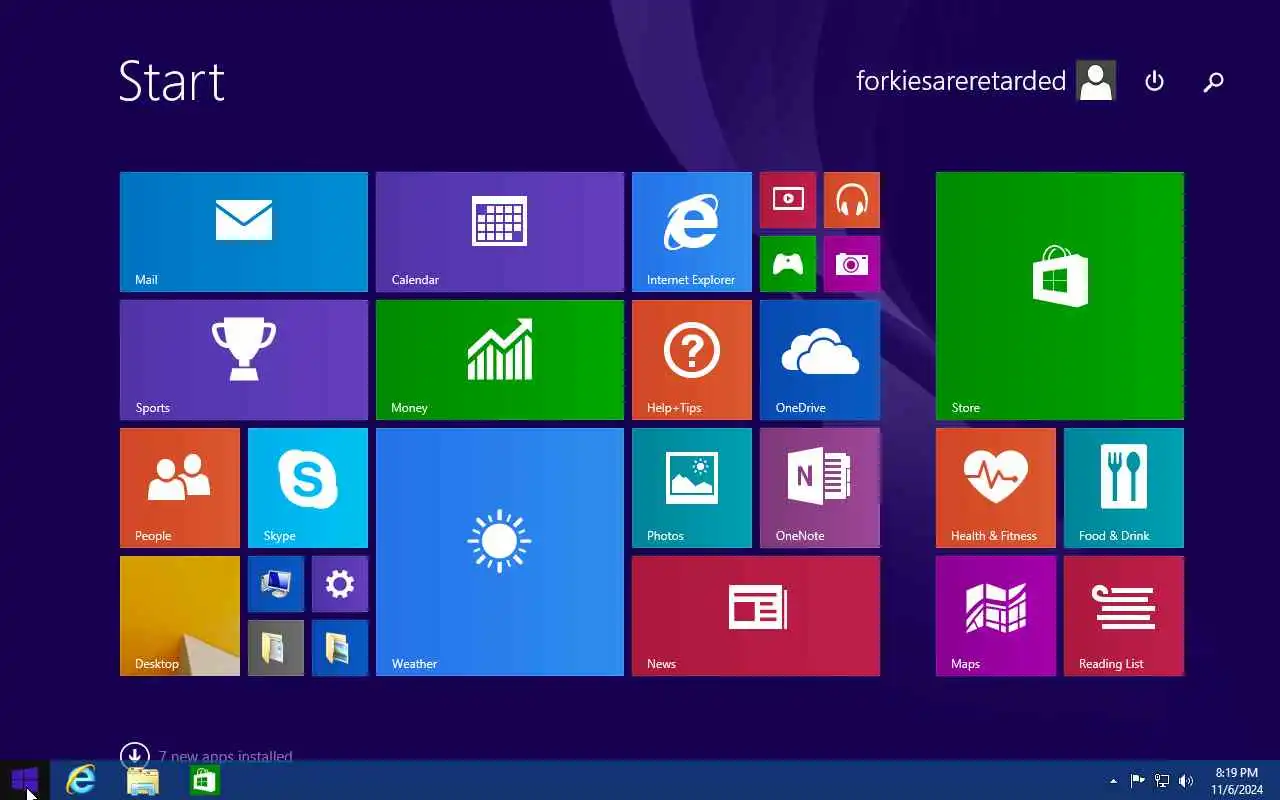Screen dimensions: 1280x800
Task: Open the Health & Fitness tile
Action: [x=996, y=488]
